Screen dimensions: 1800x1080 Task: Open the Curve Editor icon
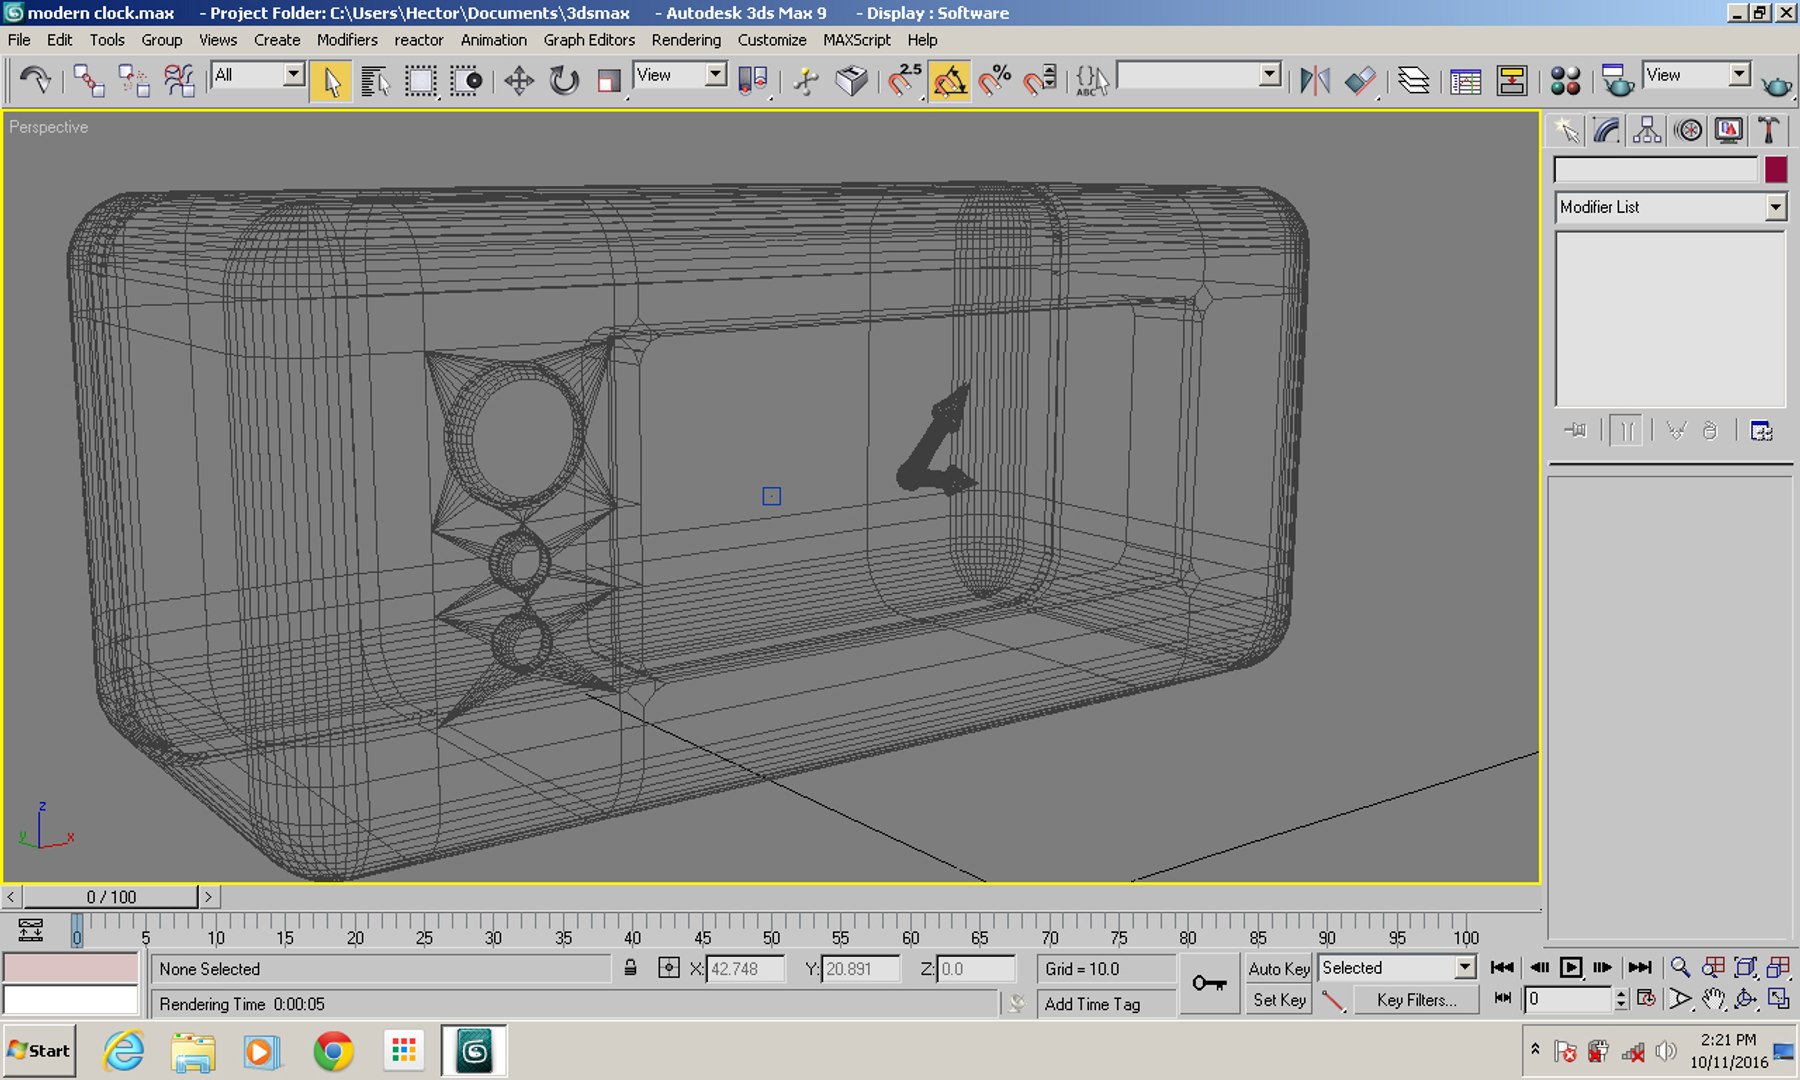pyautogui.click(x=1465, y=80)
